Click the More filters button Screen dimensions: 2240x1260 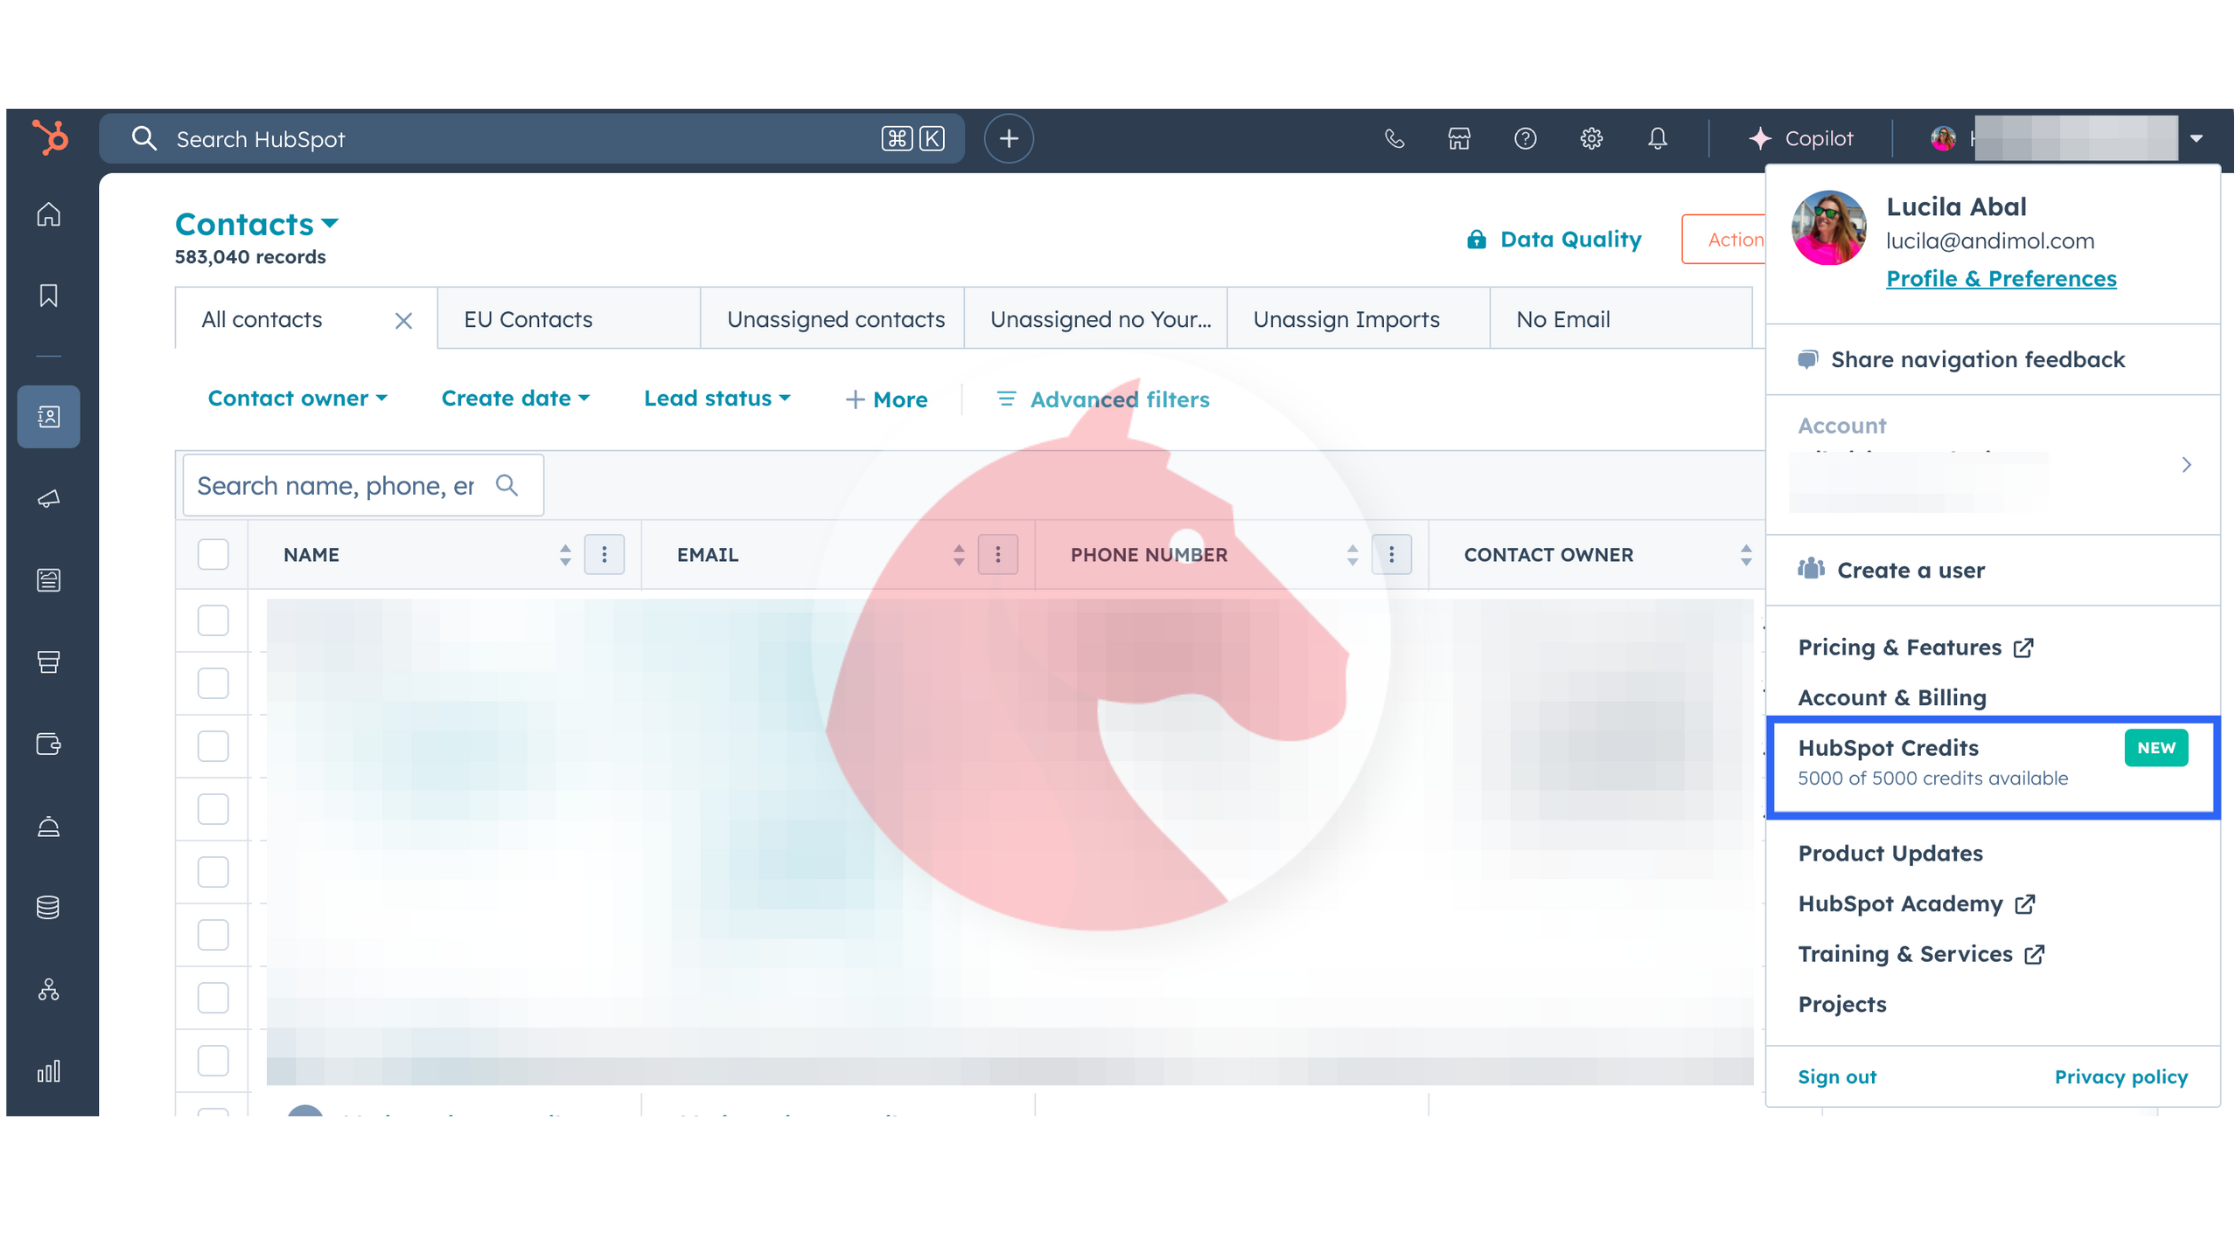887,399
